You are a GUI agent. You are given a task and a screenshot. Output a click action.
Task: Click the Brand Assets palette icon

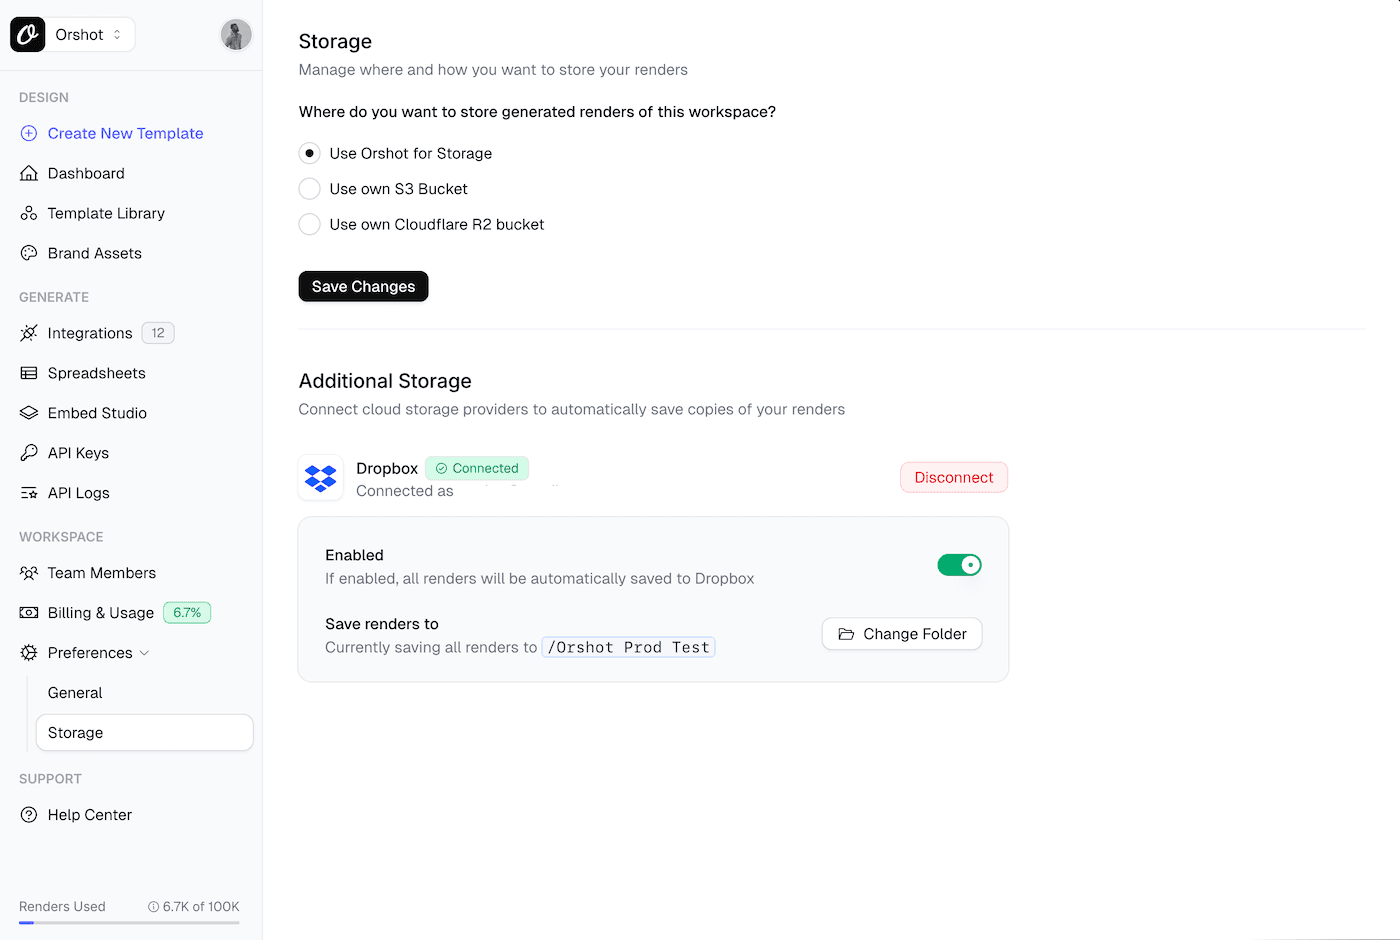point(29,253)
